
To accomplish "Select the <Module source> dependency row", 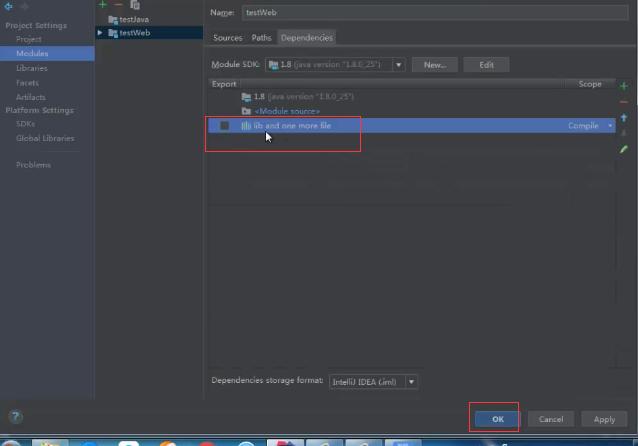I will pos(412,111).
